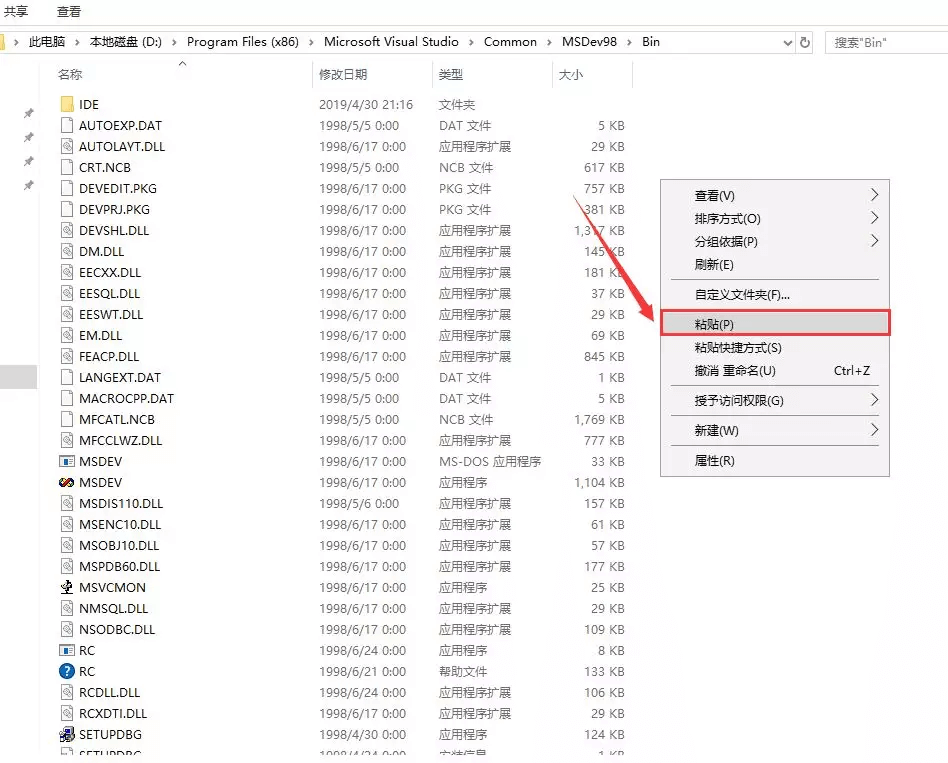Click the MFCATL.NCB file icon

67,420
